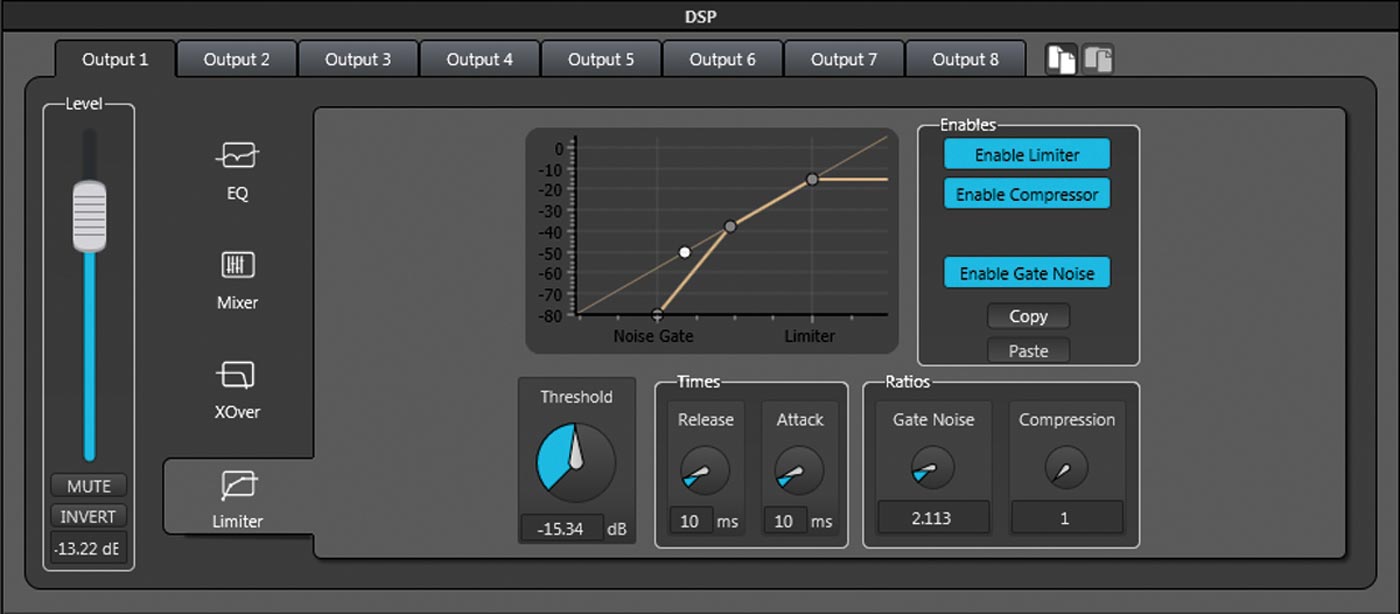This screenshot has height=614, width=1400.
Task: Mute Output 1 with the MUTE button
Action: pos(89,487)
